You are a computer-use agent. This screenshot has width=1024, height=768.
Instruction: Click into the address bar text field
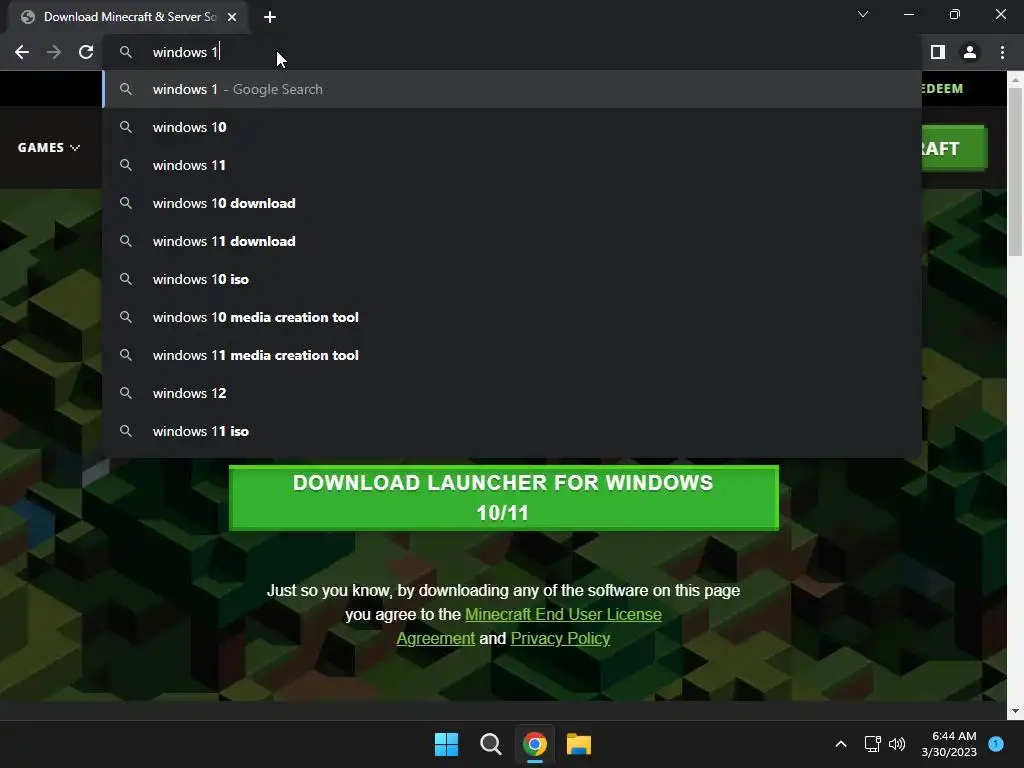coord(513,52)
